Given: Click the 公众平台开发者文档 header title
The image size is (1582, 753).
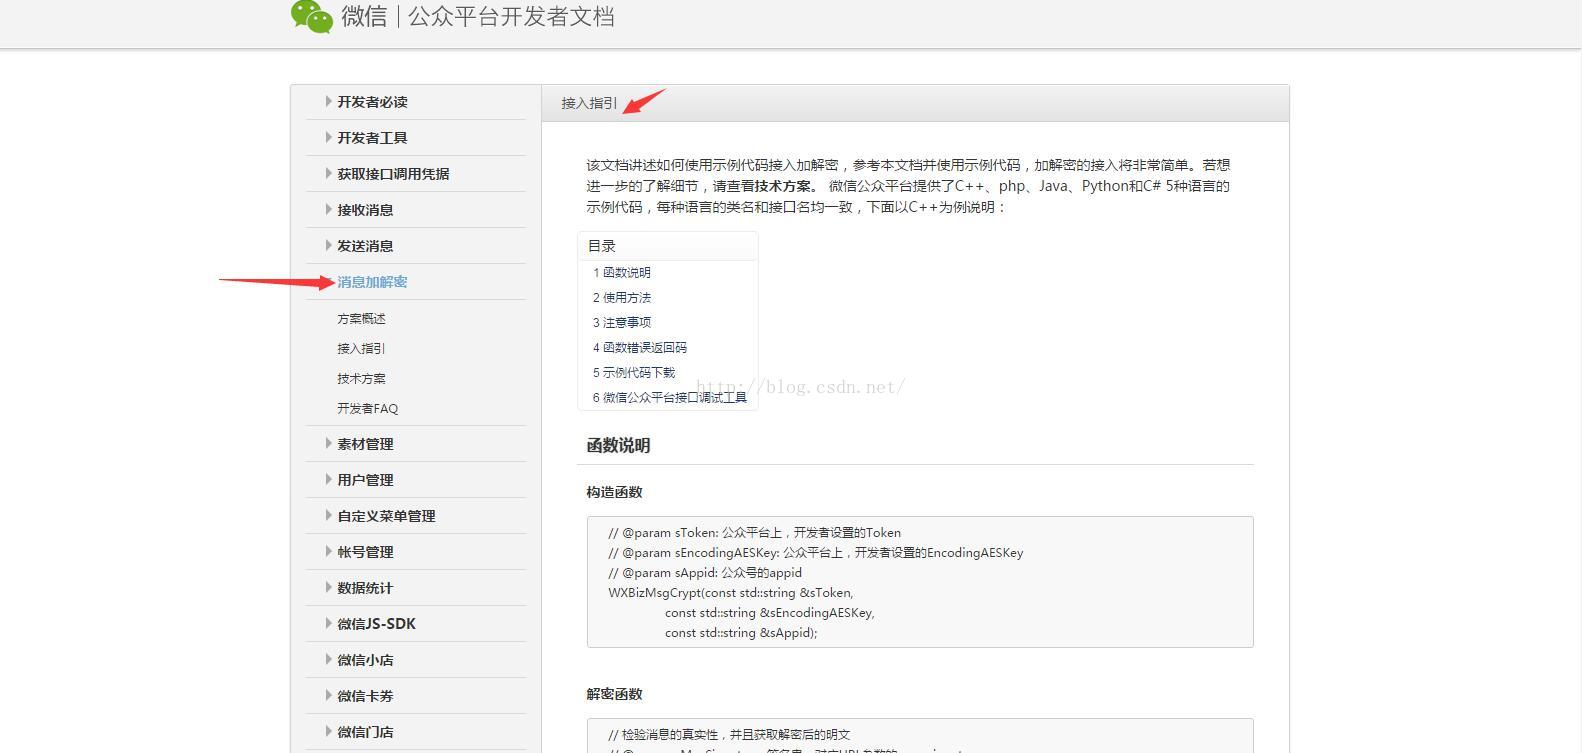Looking at the screenshot, I should (511, 17).
